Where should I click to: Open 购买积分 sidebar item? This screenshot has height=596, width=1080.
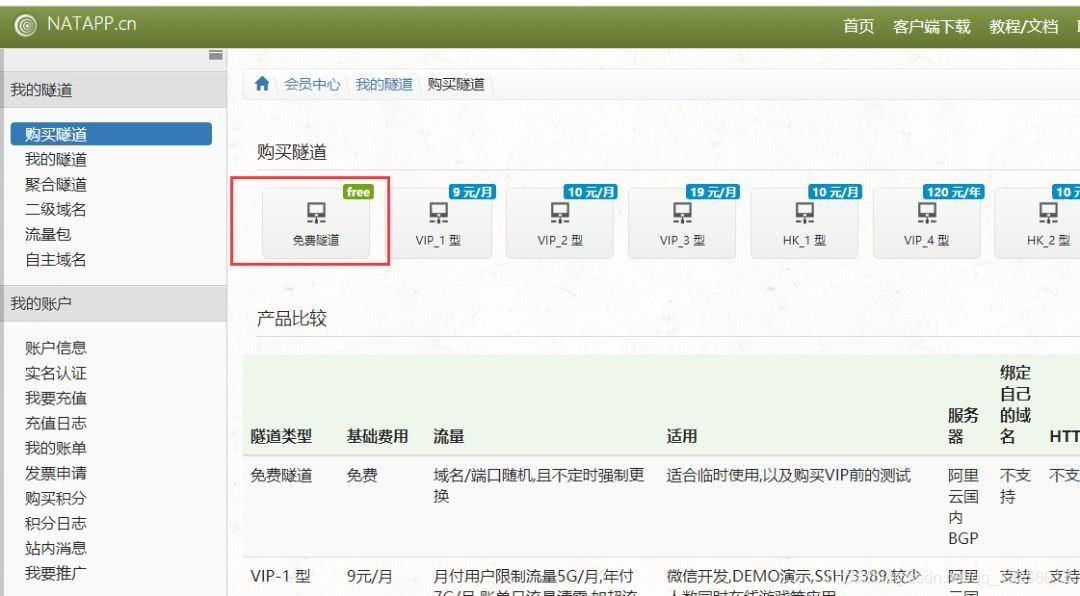click(x=56, y=497)
